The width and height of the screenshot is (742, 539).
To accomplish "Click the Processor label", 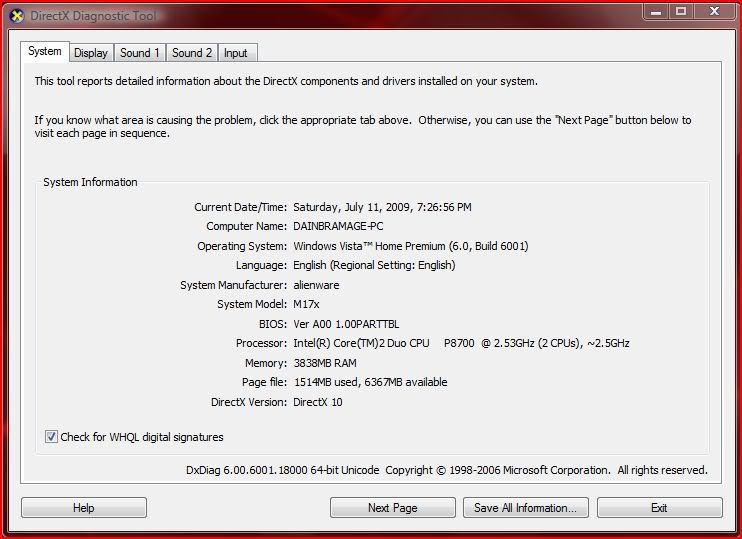I will coord(262,343).
